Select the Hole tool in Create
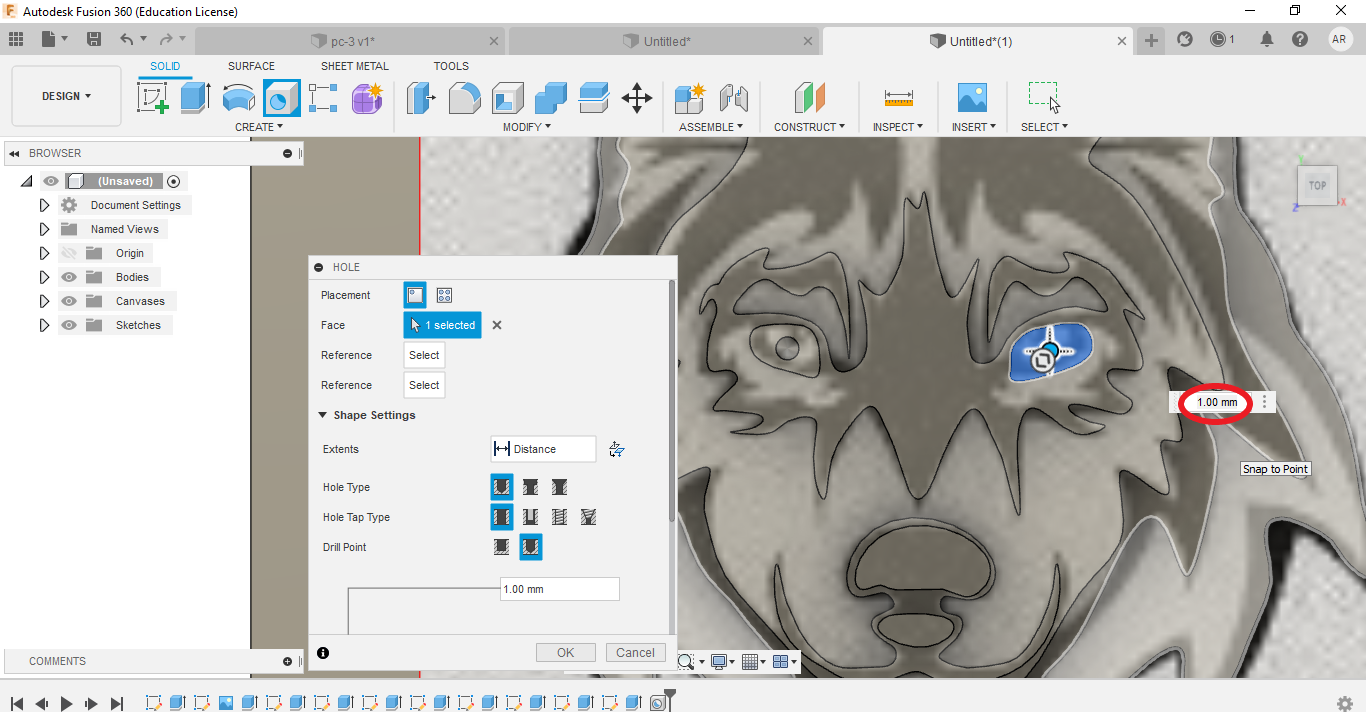 281,98
